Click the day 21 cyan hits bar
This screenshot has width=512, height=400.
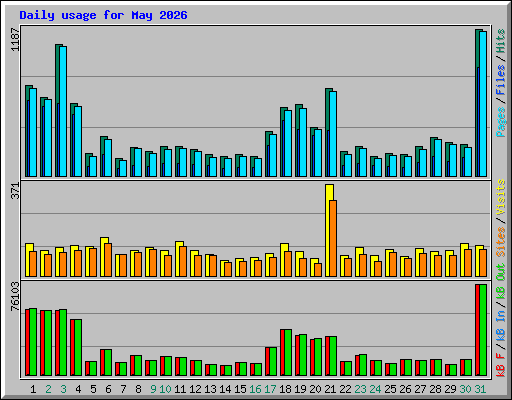point(333,134)
